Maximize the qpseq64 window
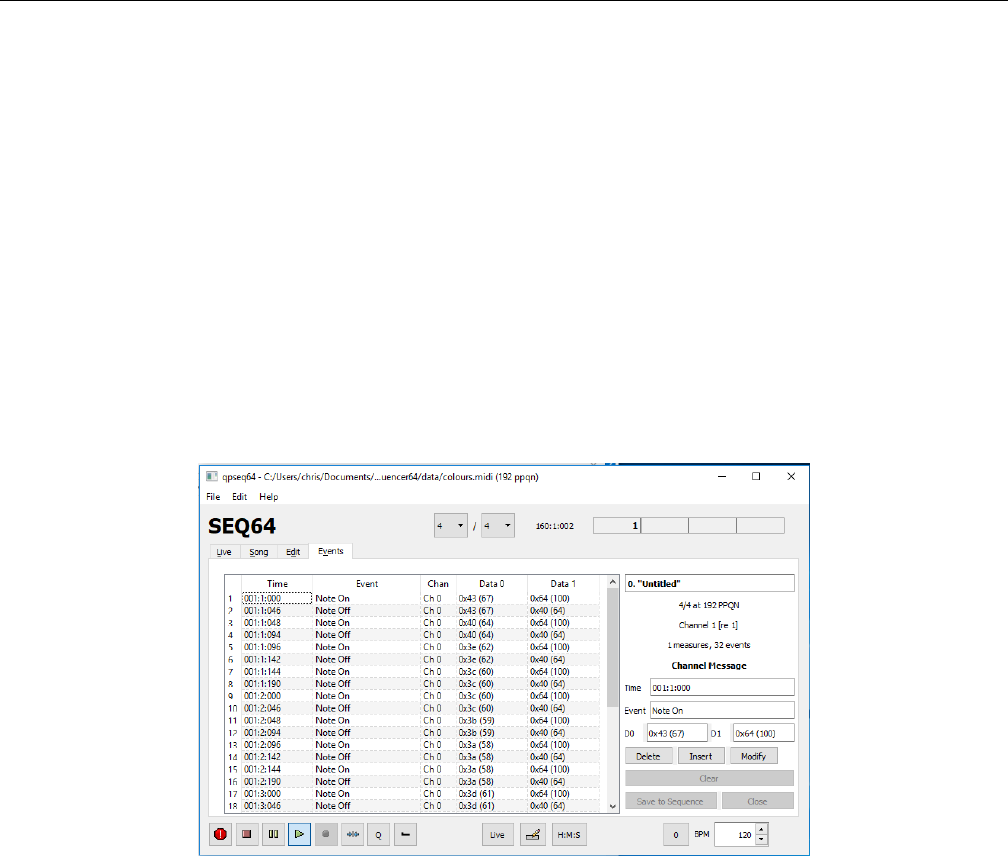Screen dimensions: 1008x856 click(756, 476)
